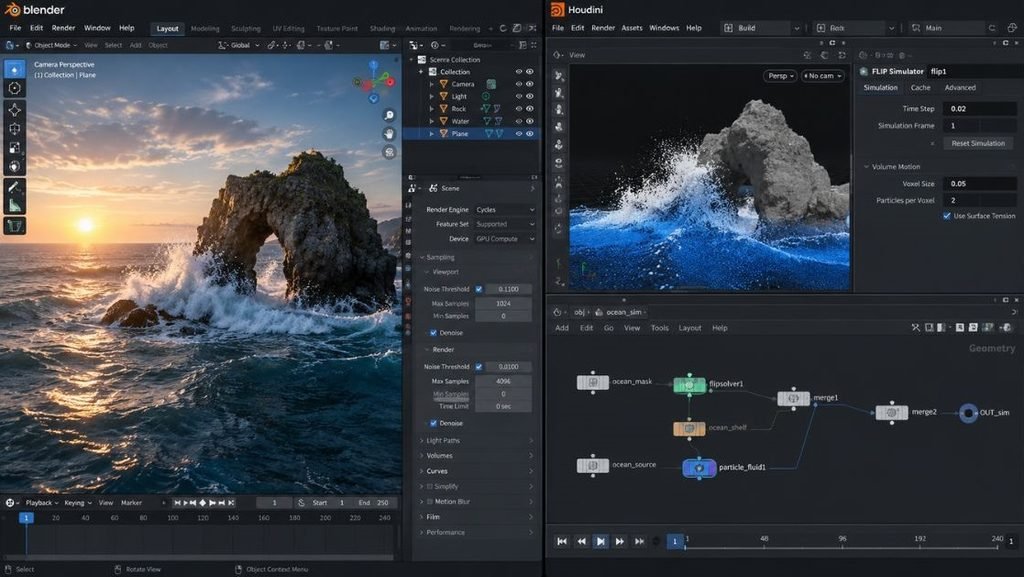Select the blue particle_fluid1 node
Viewport: 1024px width, 577px height.
point(699,468)
